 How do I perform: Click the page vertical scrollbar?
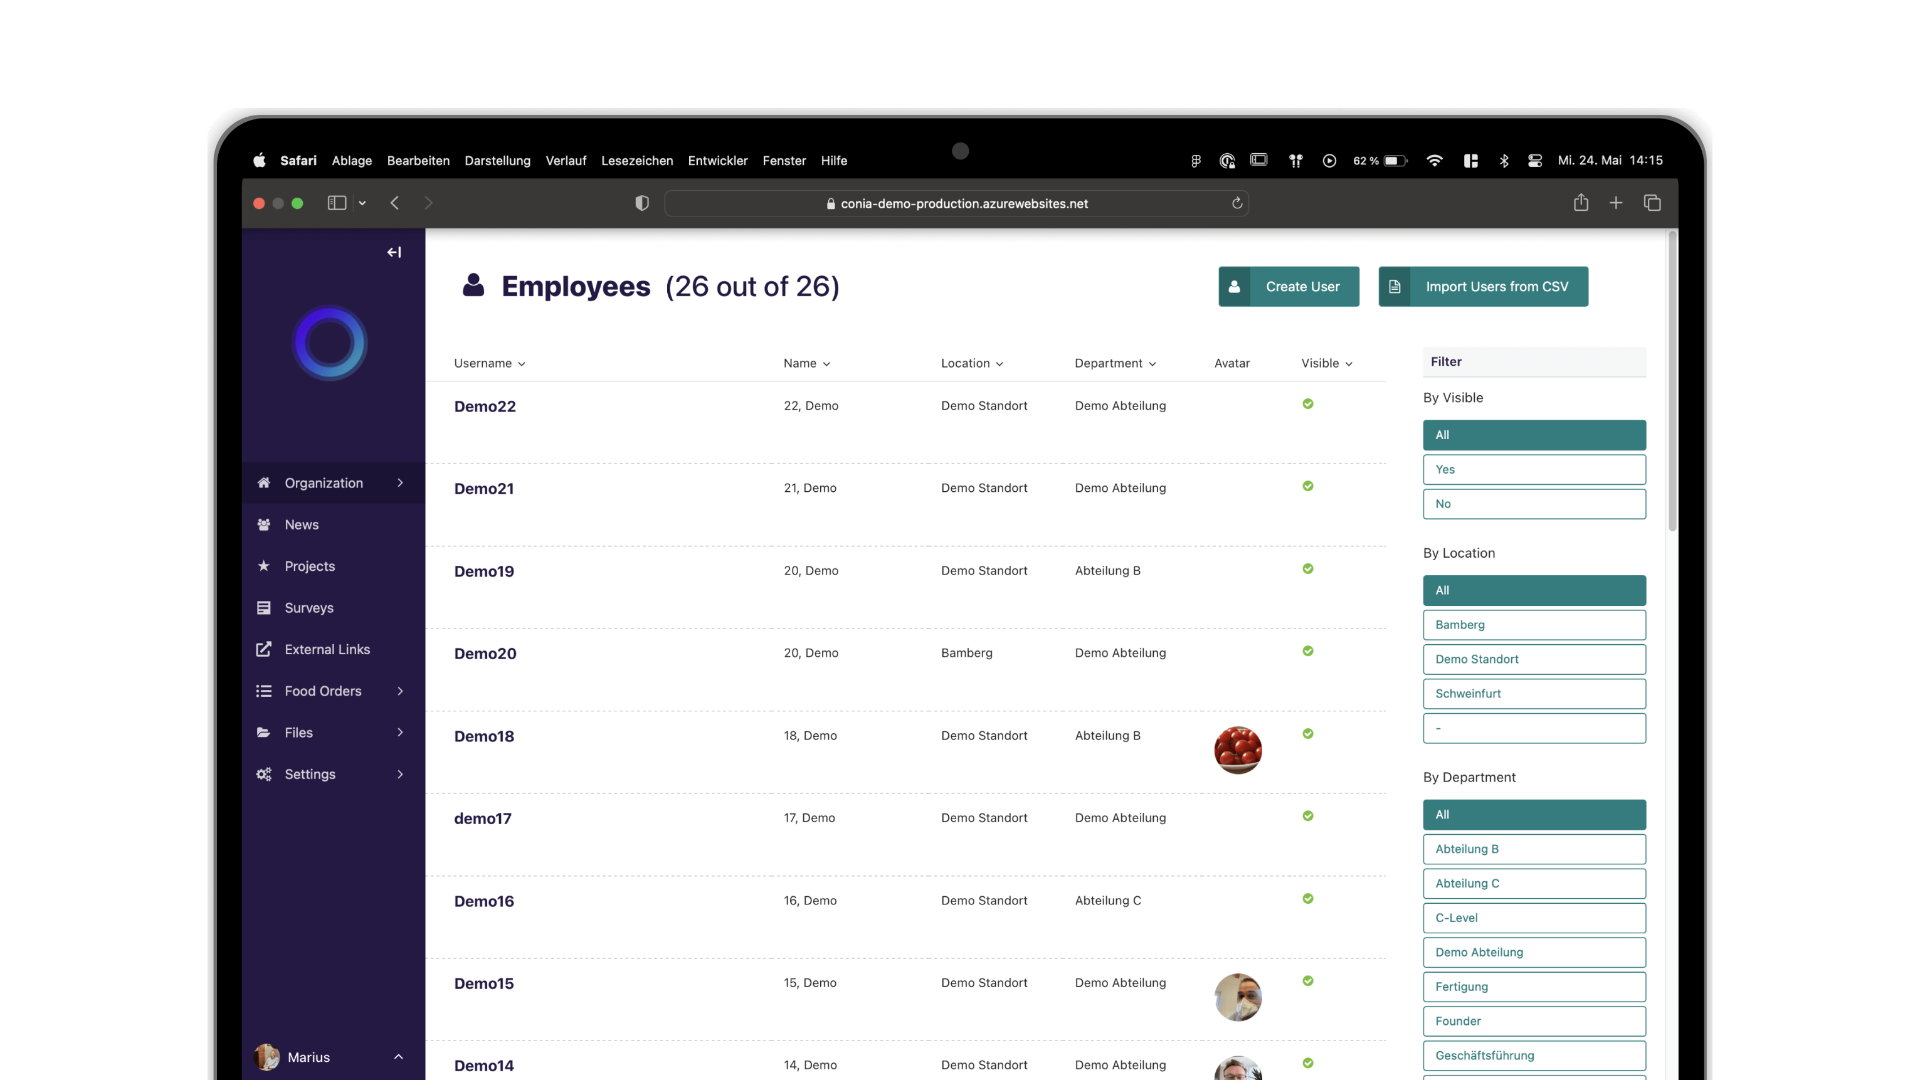1672,380
